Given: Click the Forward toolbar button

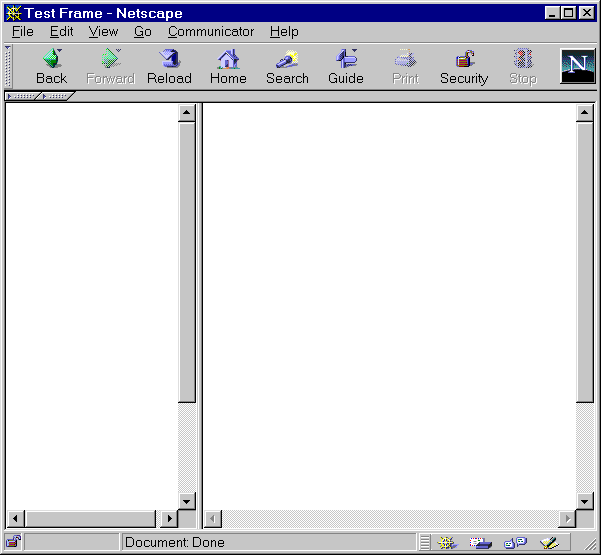Looking at the screenshot, I should 110,67.
